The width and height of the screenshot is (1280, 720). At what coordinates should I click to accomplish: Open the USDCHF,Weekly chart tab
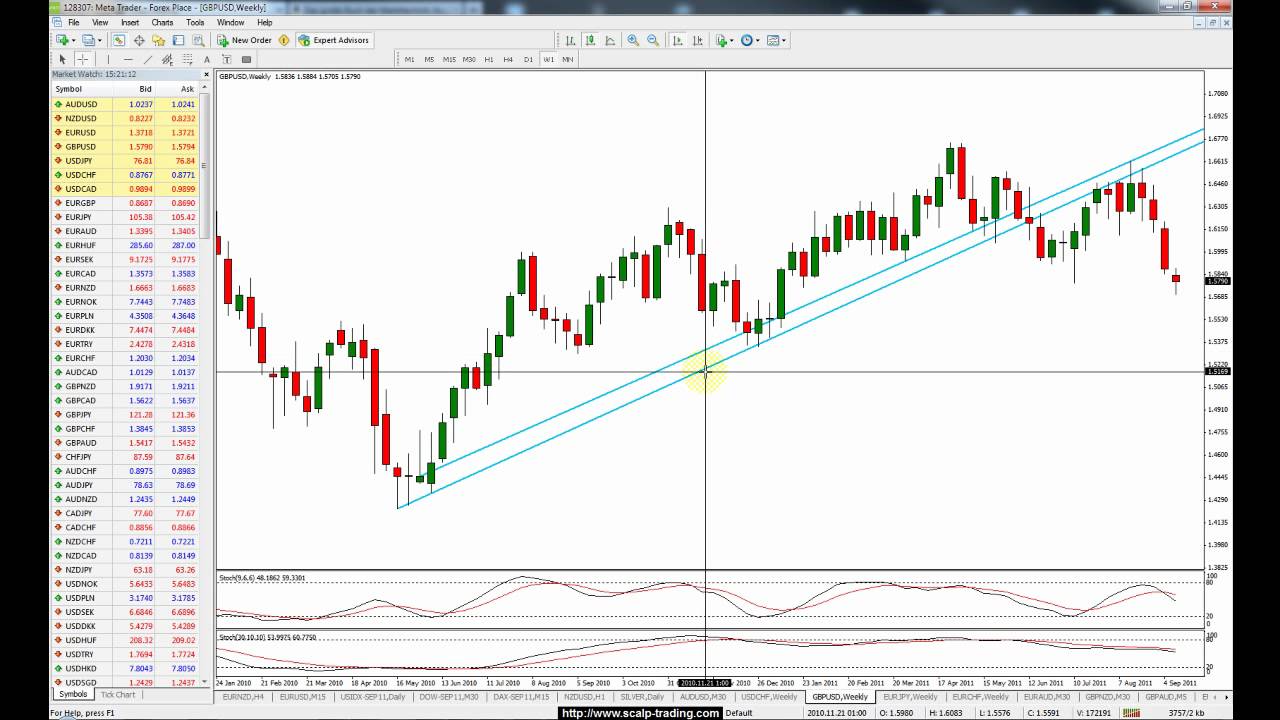pyautogui.click(x=770, y=696)
